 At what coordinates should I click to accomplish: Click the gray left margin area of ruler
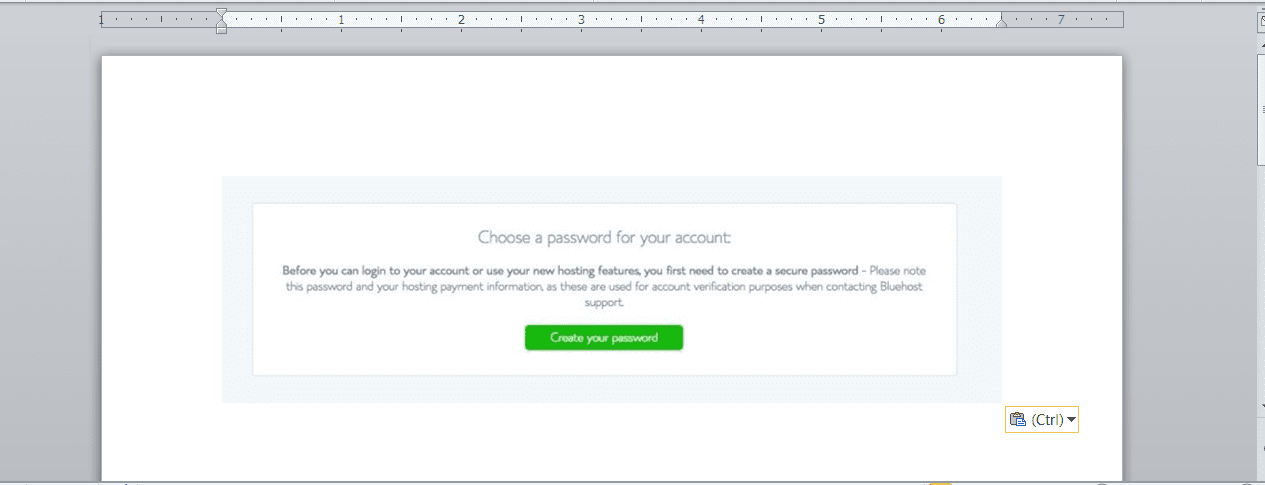point(160,19)
